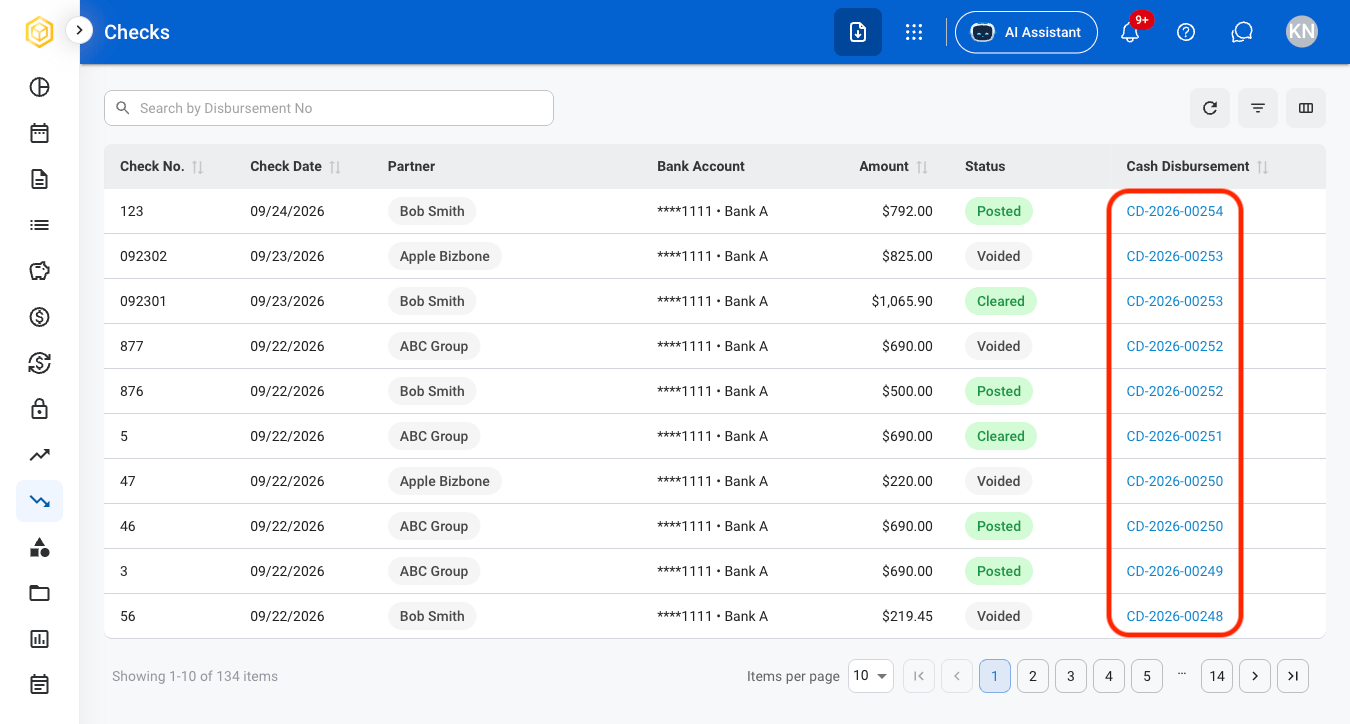Open the KN user avatar menu

[x=1302, y=32]
